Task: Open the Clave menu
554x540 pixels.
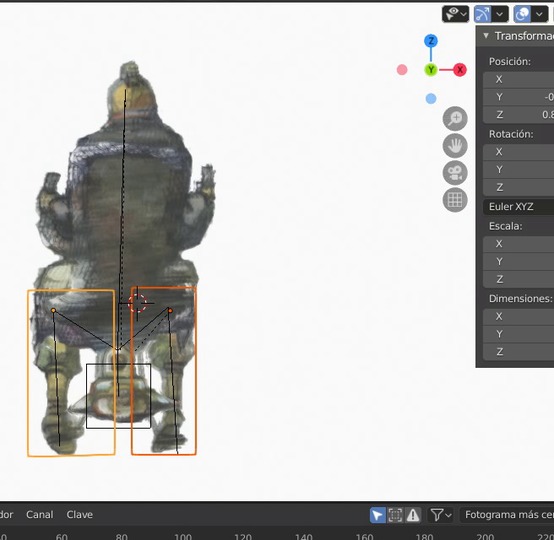Action: (x=79, y=515)
